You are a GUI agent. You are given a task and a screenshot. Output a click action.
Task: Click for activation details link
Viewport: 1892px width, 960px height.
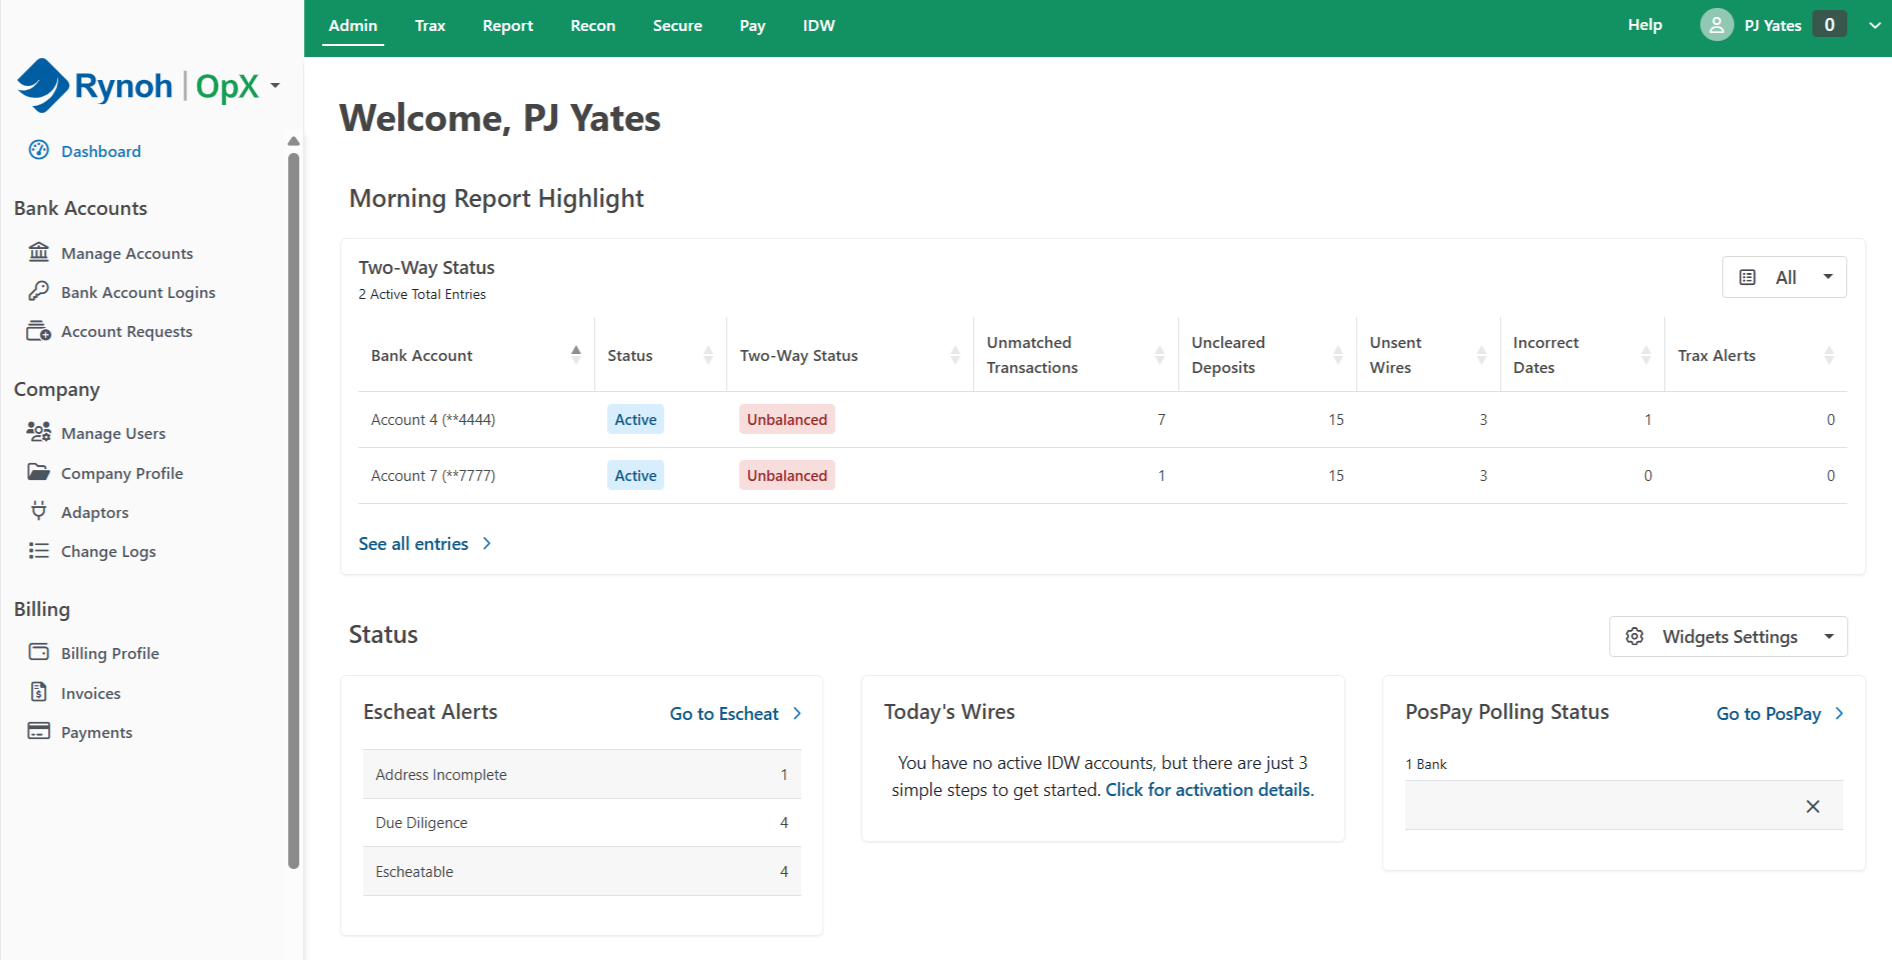tap(1208, 790)
